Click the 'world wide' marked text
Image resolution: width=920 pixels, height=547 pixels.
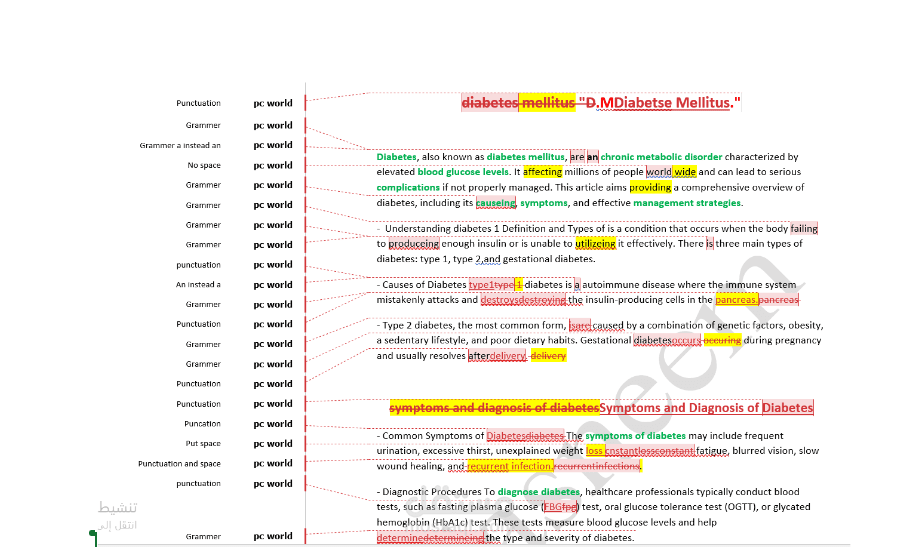click(671, 172)
